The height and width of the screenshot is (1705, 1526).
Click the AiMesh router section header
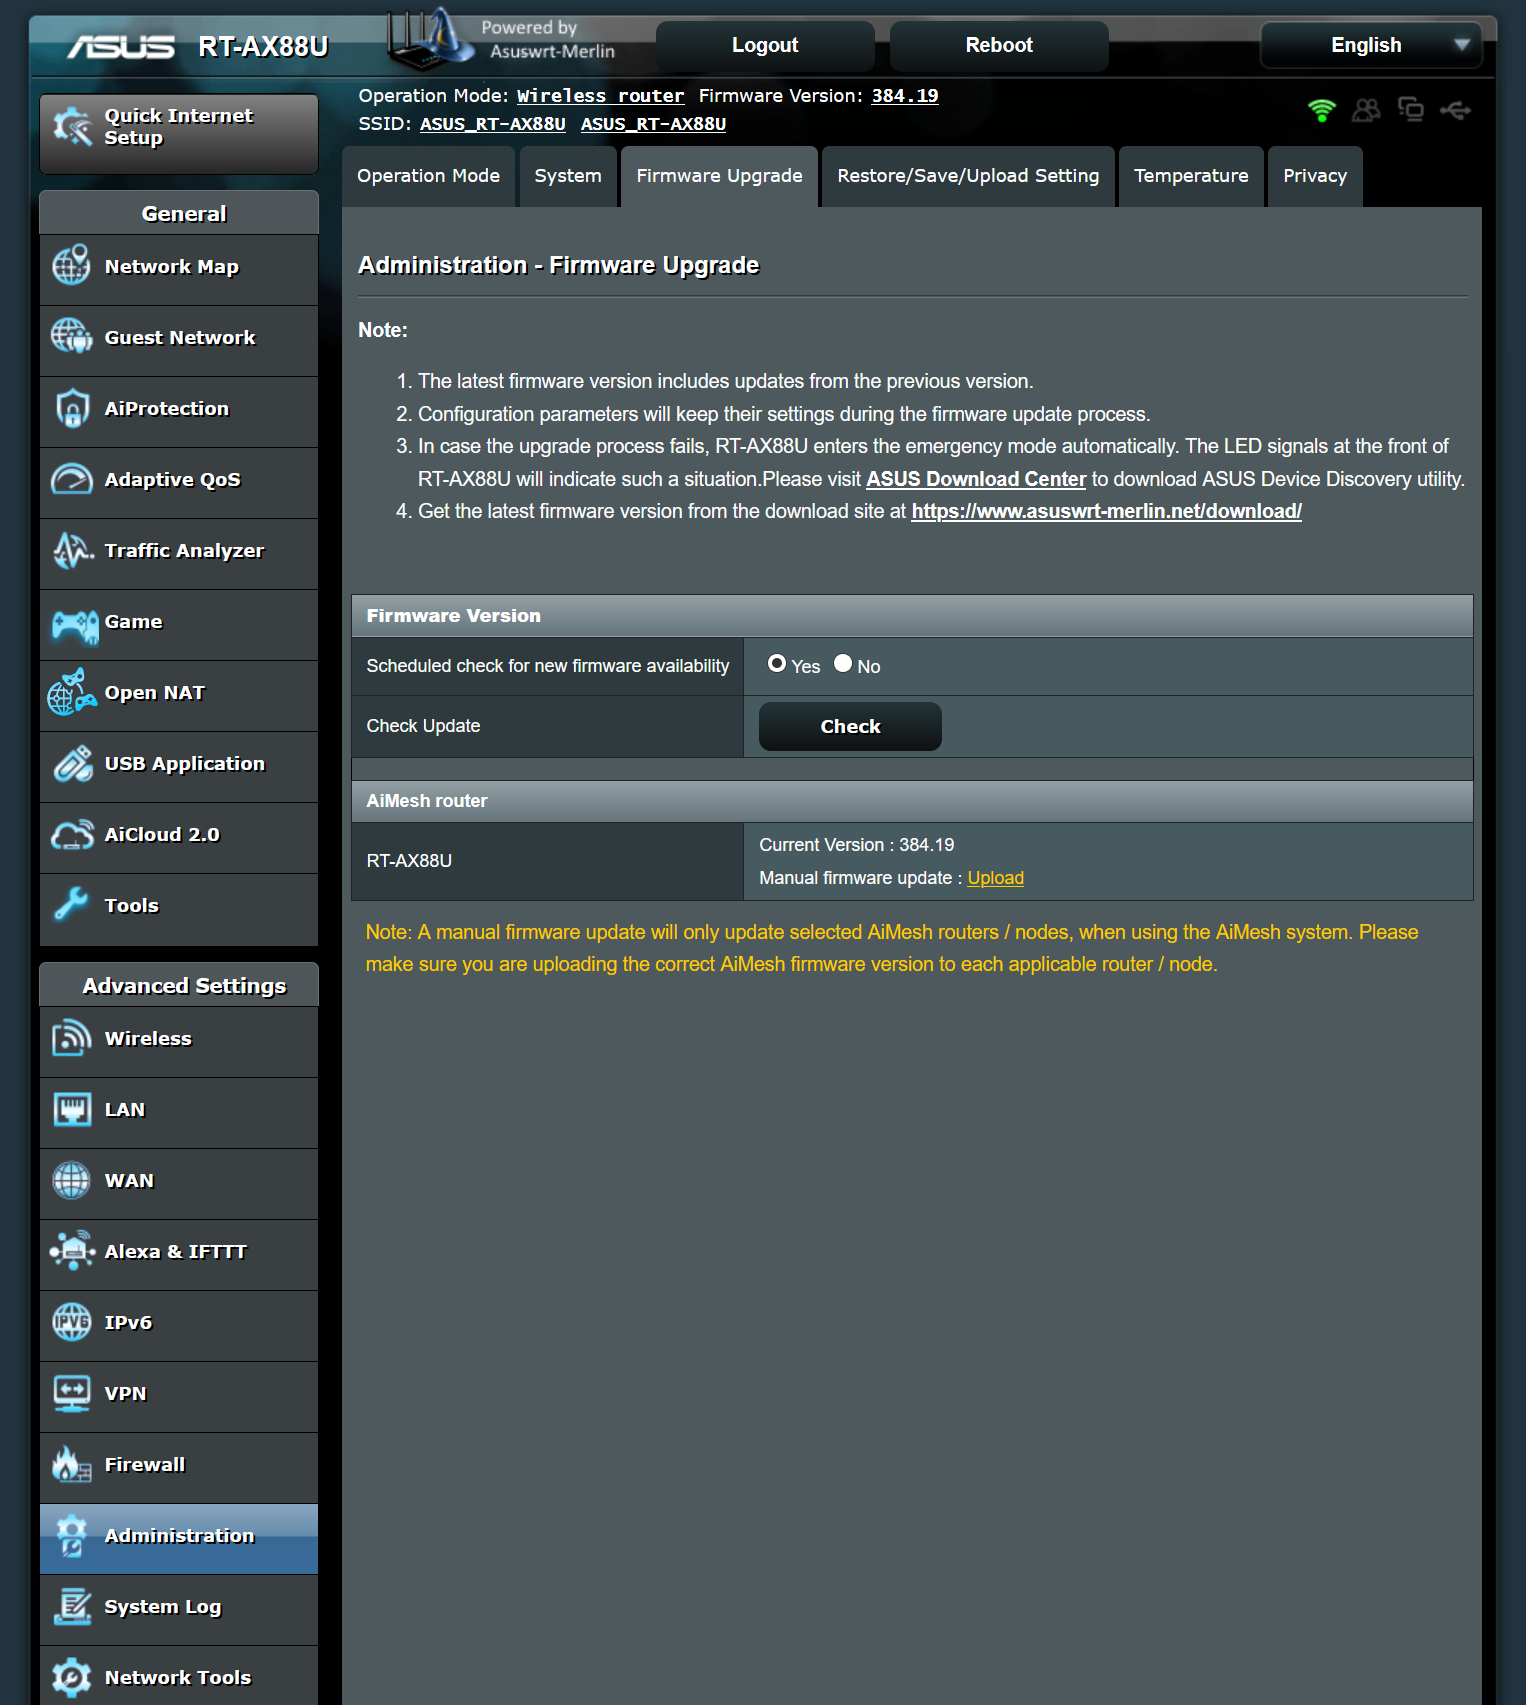[x=912, y=801]
